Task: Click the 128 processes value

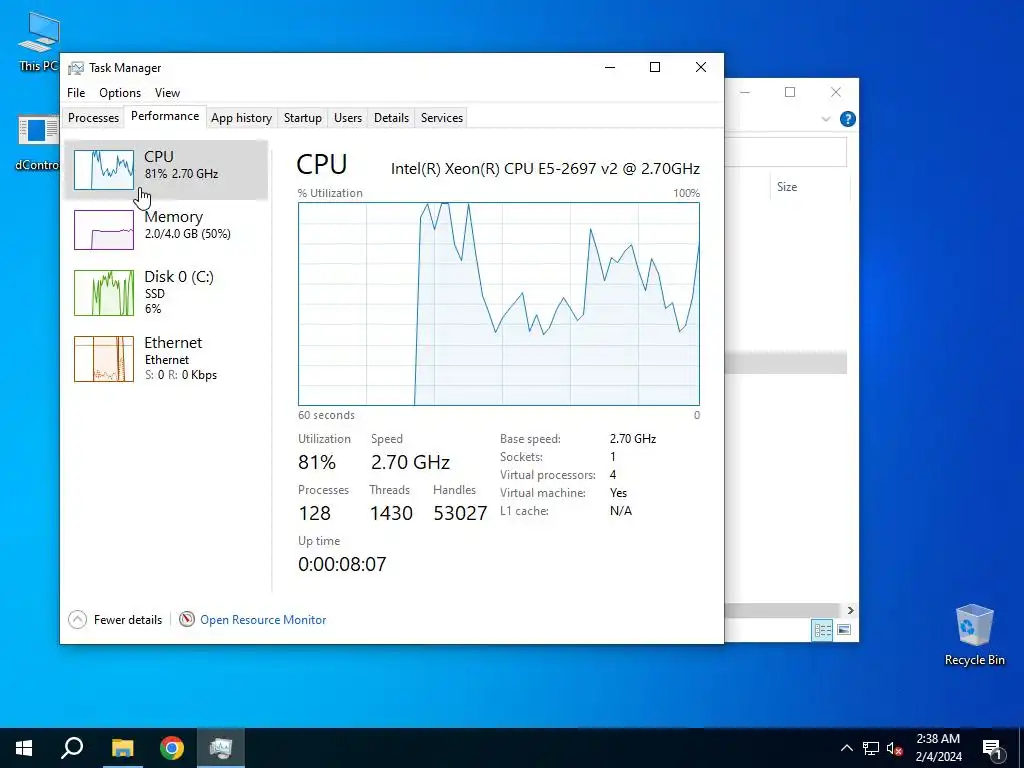Action: (x=314, y=513)
